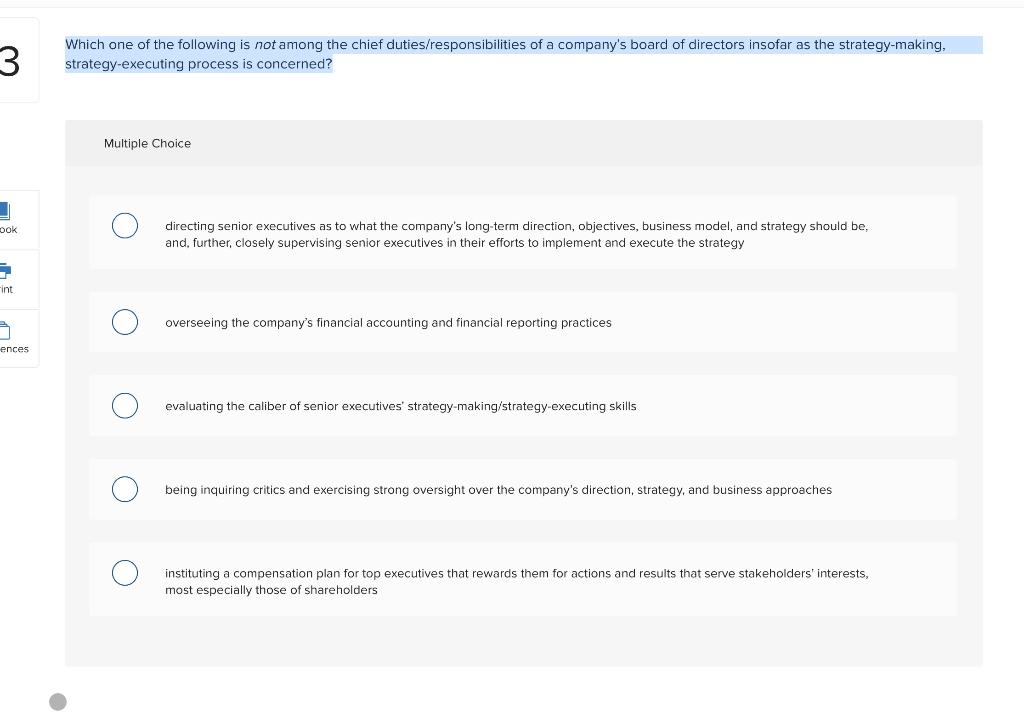Select the radio for the 'directing senior executives' answer
1024x718 pixels.
124,225
